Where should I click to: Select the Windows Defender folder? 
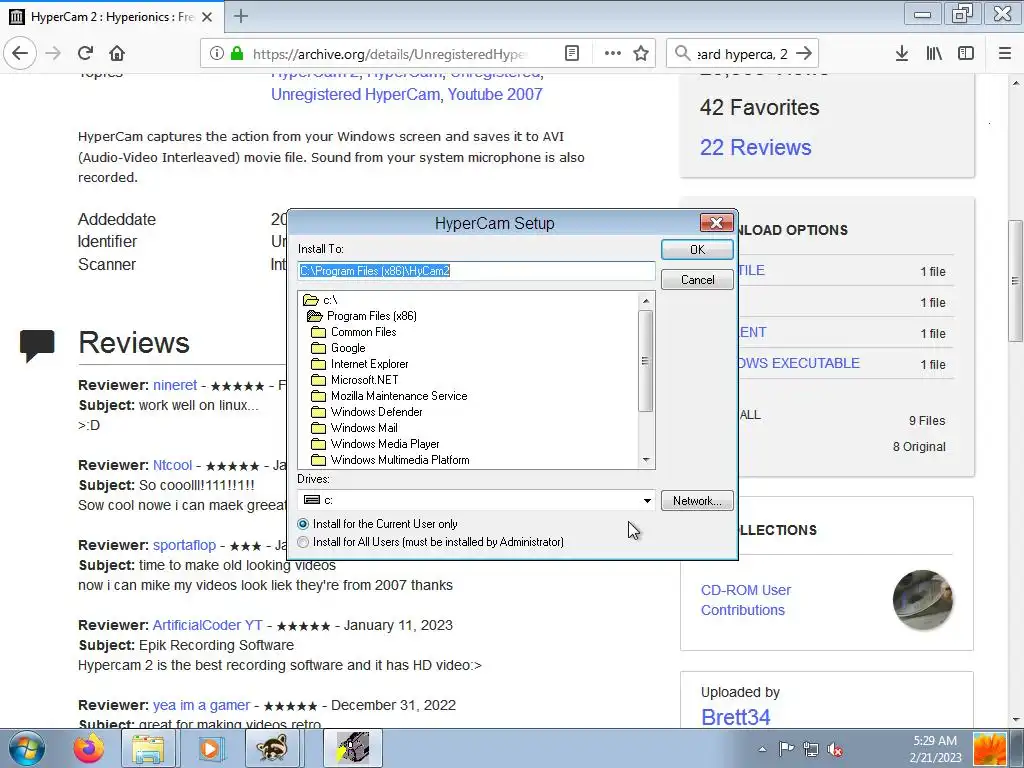tap(367, 412)
